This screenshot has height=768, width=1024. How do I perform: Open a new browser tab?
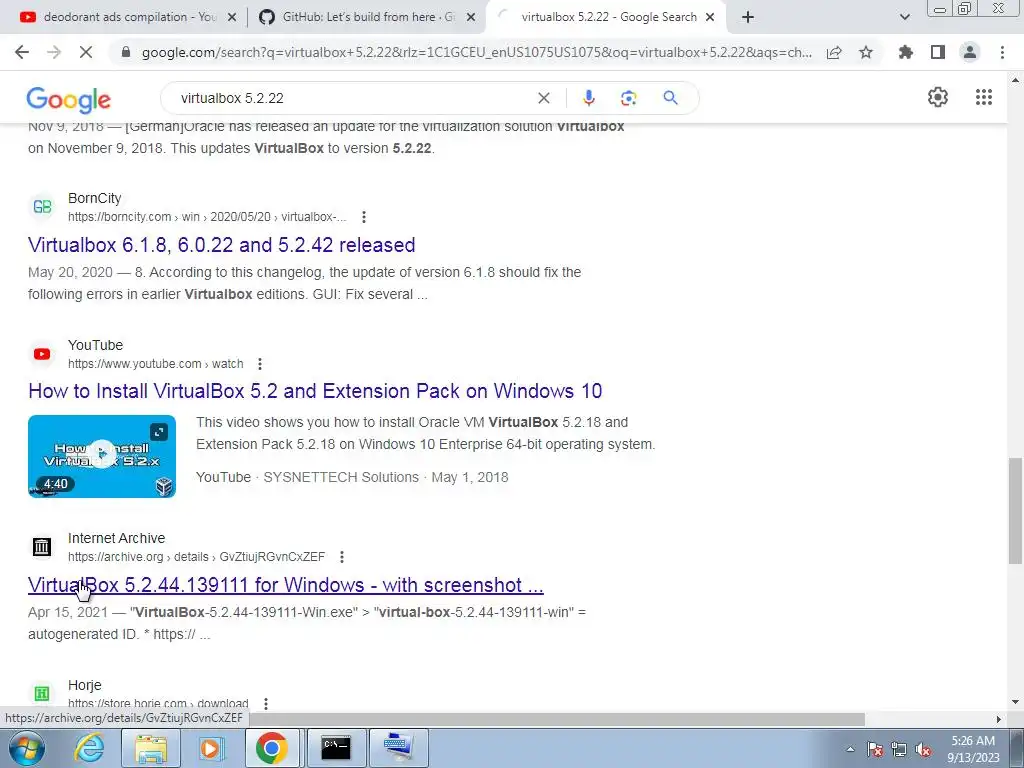[x=748, y=18]
